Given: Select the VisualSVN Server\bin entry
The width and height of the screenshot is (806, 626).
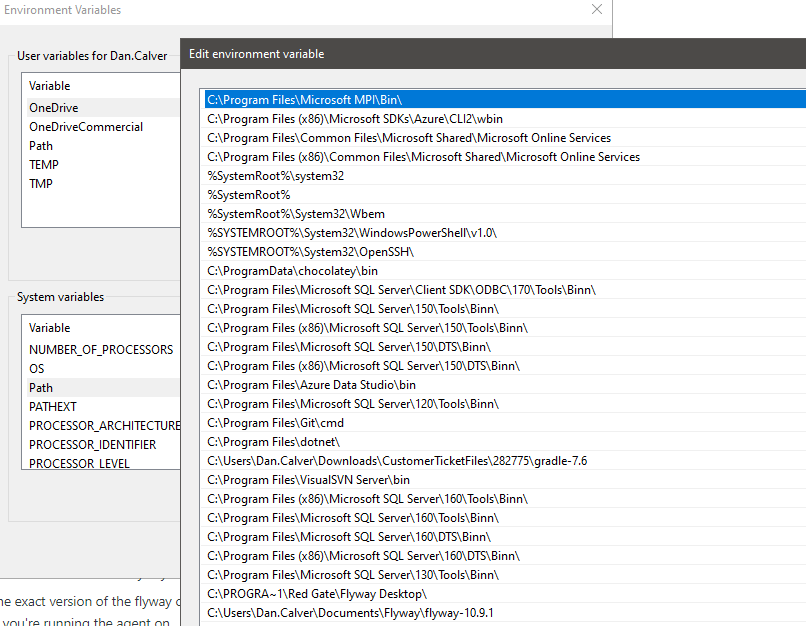Looking at the screenshot, I should tap(505, 480).
